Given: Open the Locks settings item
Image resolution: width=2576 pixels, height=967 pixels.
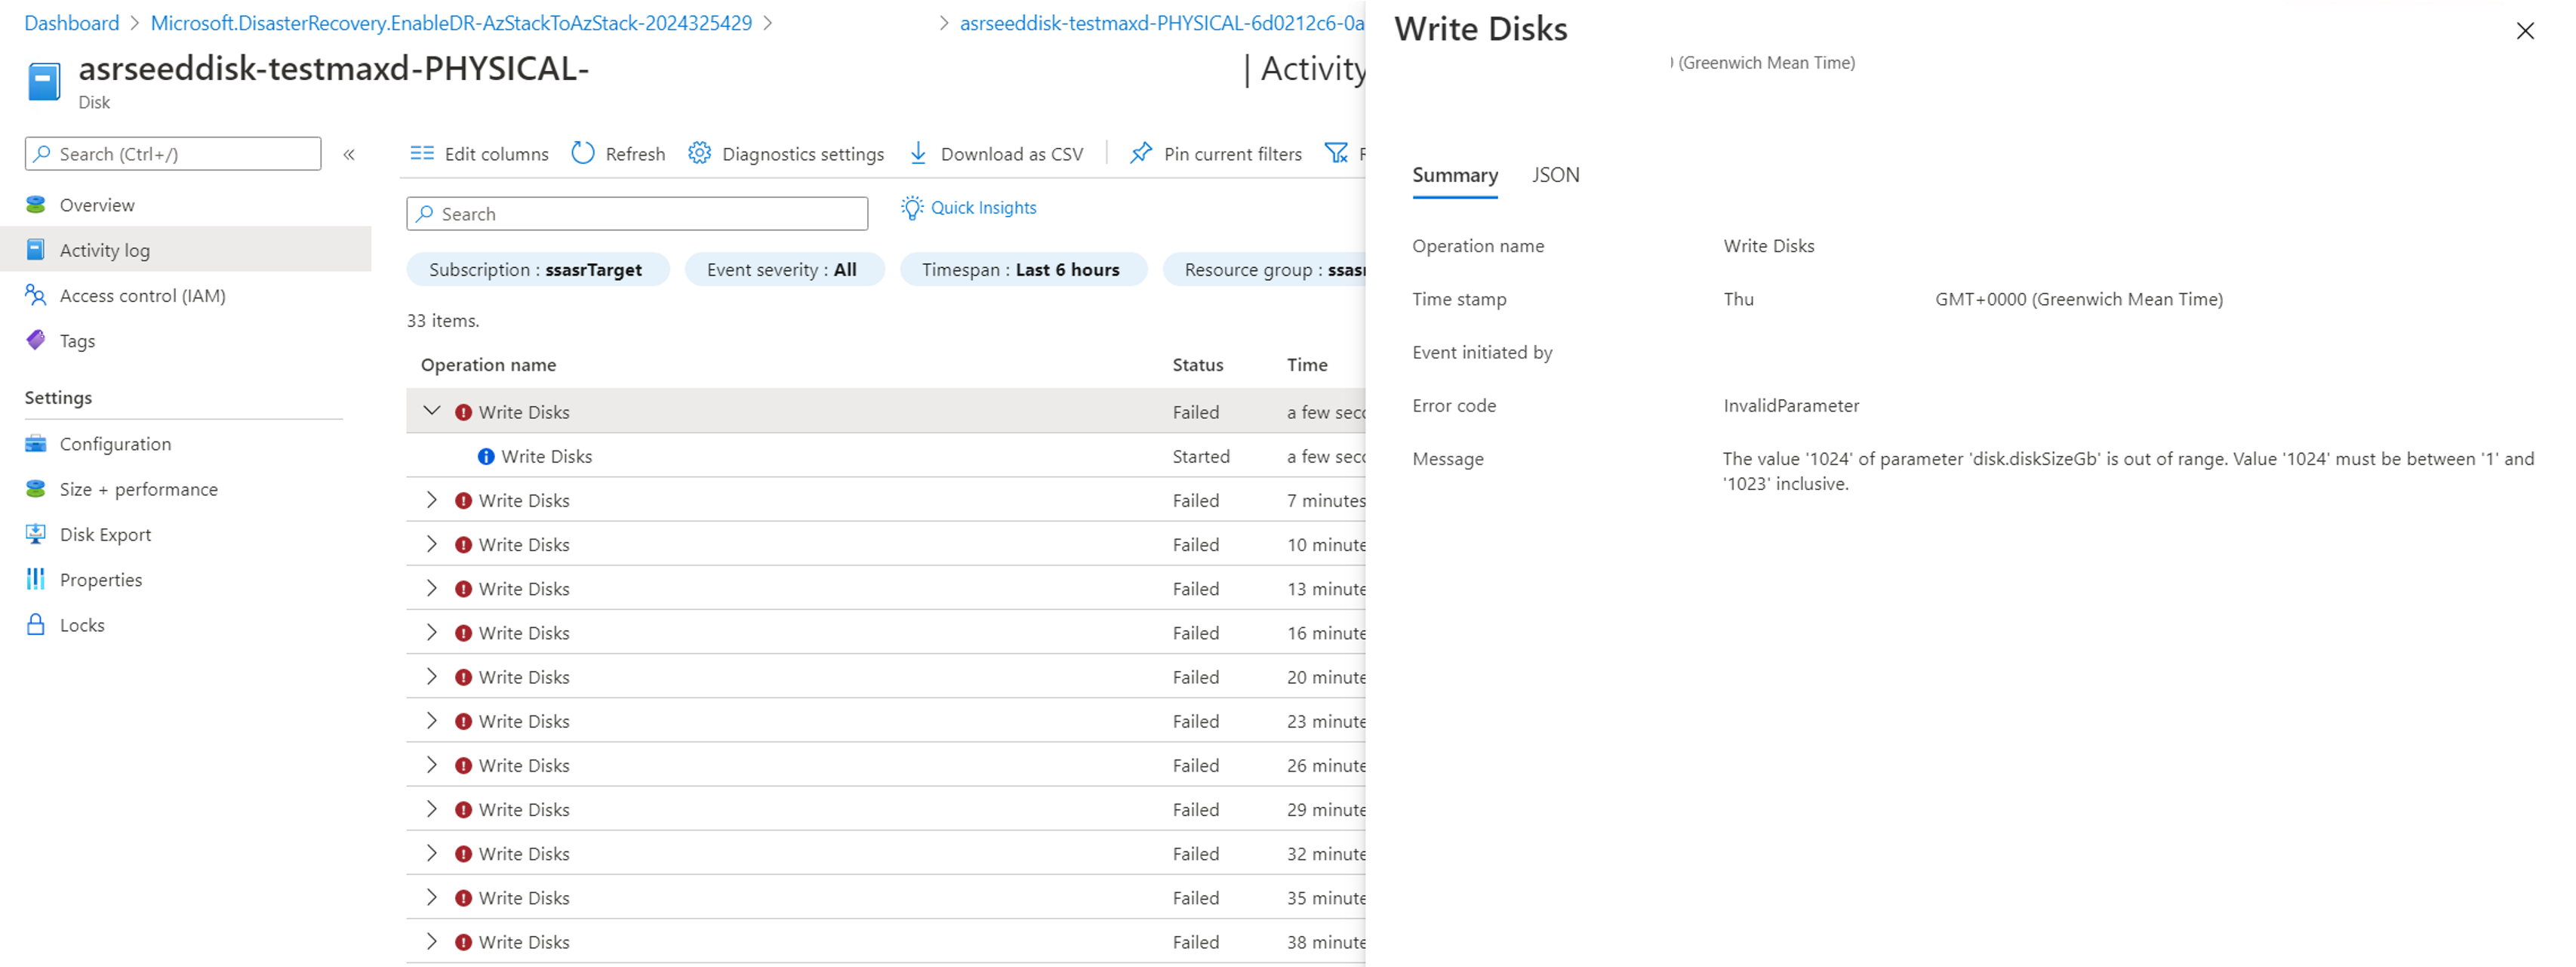Looking at the screenshot, I should (x=82, y=625).
